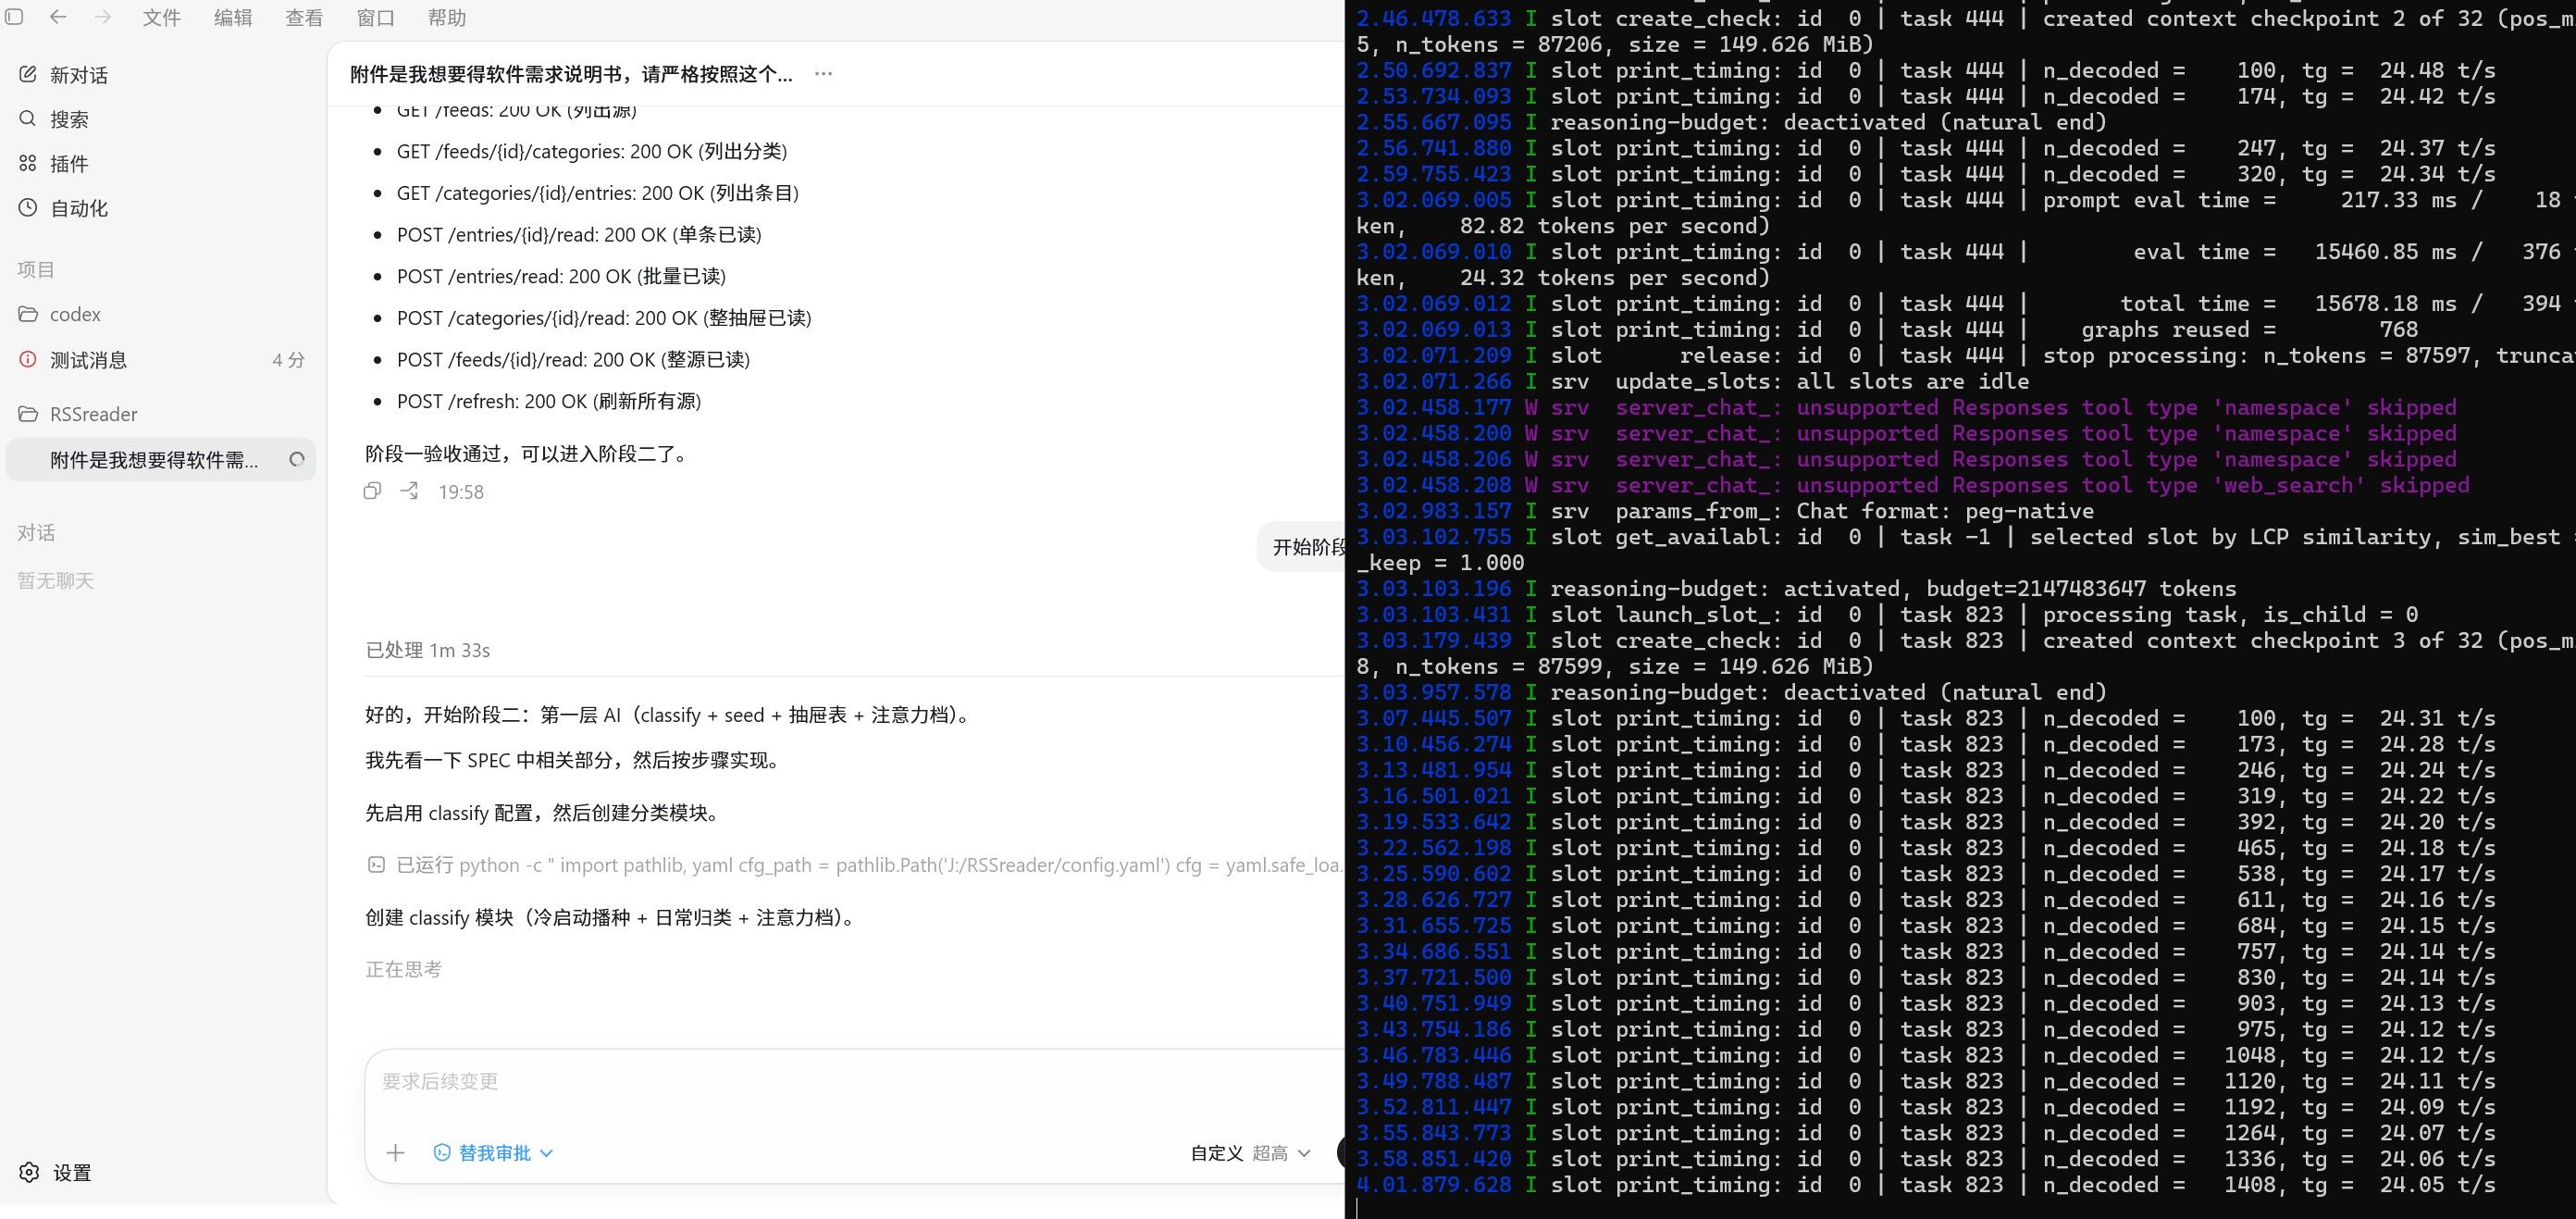Click terminal line with n_decoded = 1408
Screen dimensions: 2576x1219
tap(1926, 1185)
